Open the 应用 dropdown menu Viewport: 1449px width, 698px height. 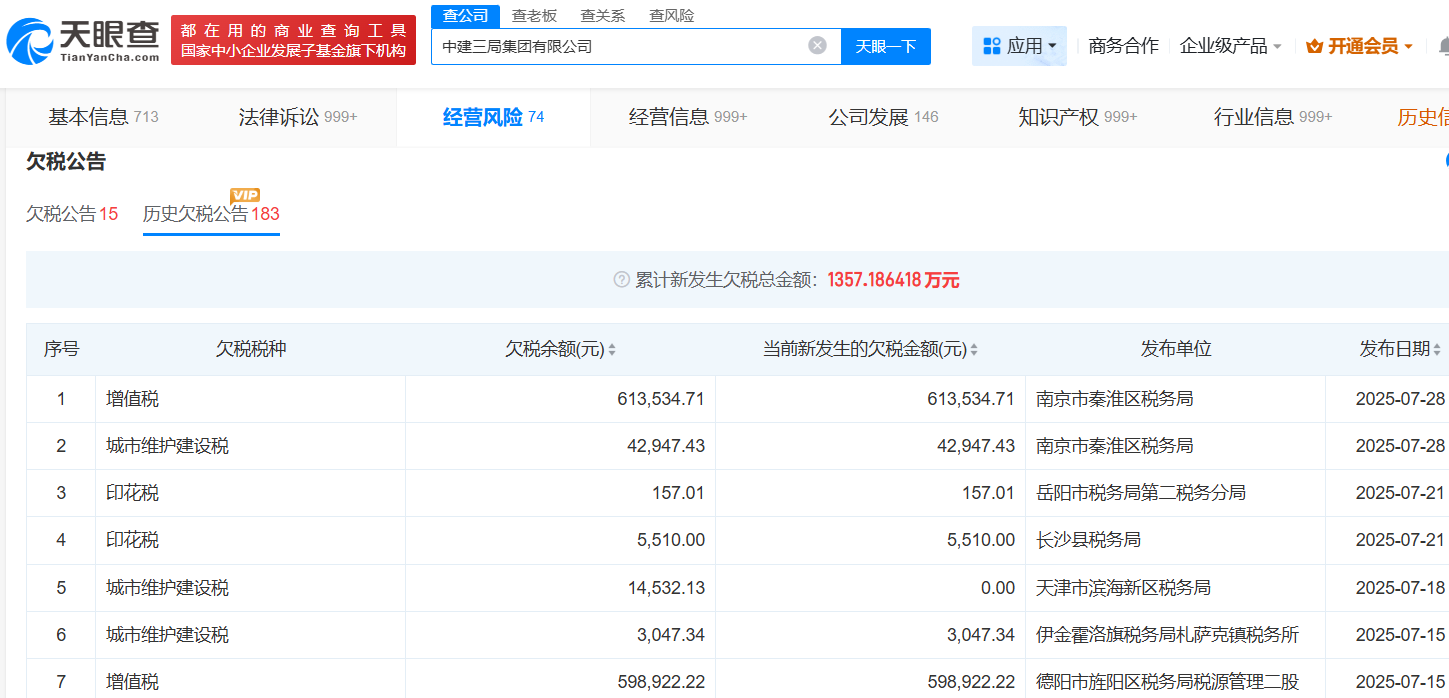pos(1019,46)
